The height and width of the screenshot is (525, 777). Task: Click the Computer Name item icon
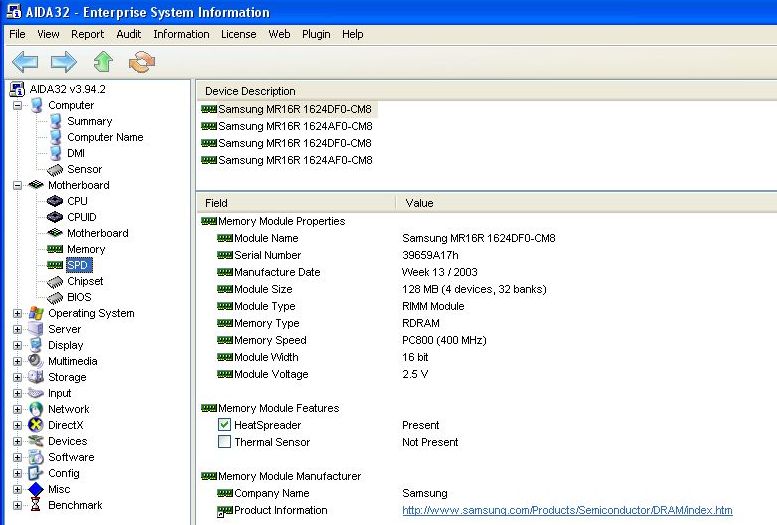click(56, 137)
